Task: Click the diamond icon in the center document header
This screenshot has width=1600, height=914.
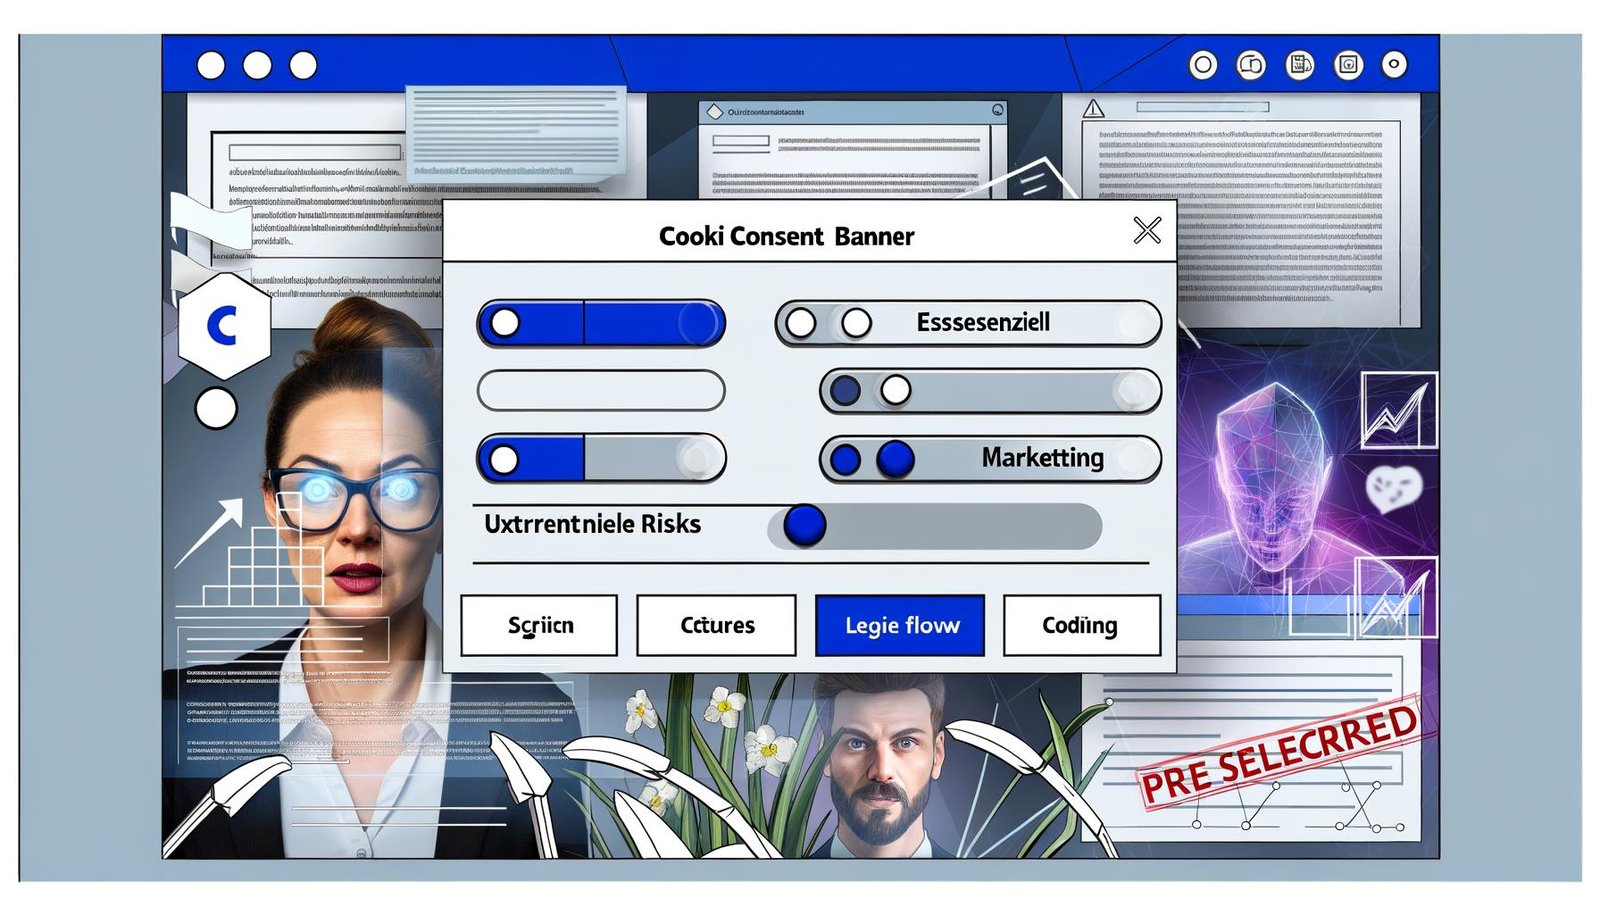Action: pos(714,112)
